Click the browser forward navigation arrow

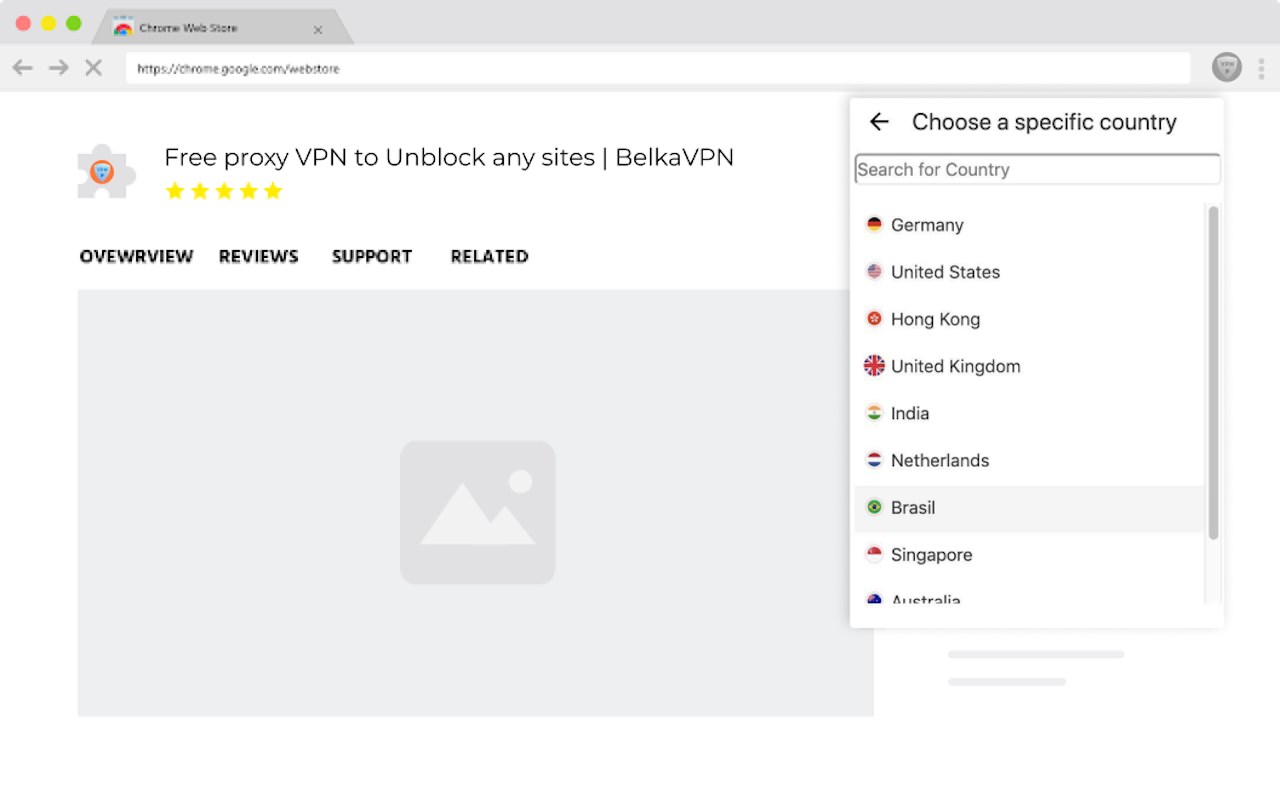coord(59,68)
